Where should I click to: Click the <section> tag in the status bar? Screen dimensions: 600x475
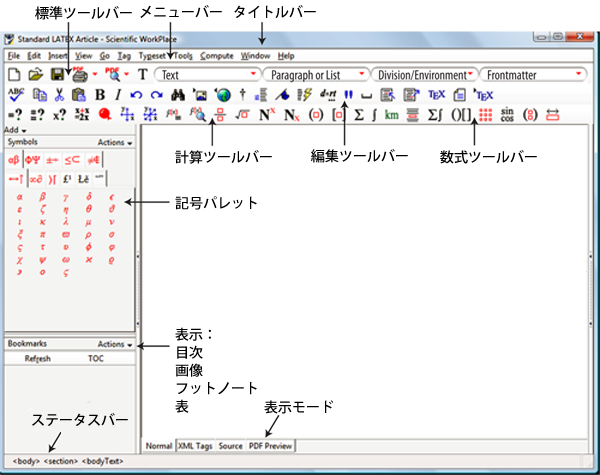tap(61, 461)
